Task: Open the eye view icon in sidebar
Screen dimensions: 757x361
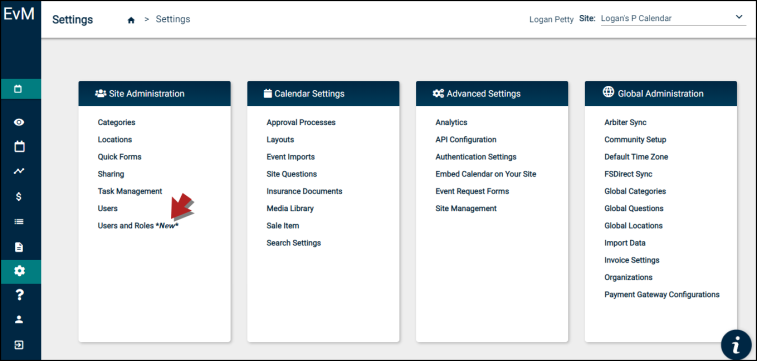Action: coord(19,122)
